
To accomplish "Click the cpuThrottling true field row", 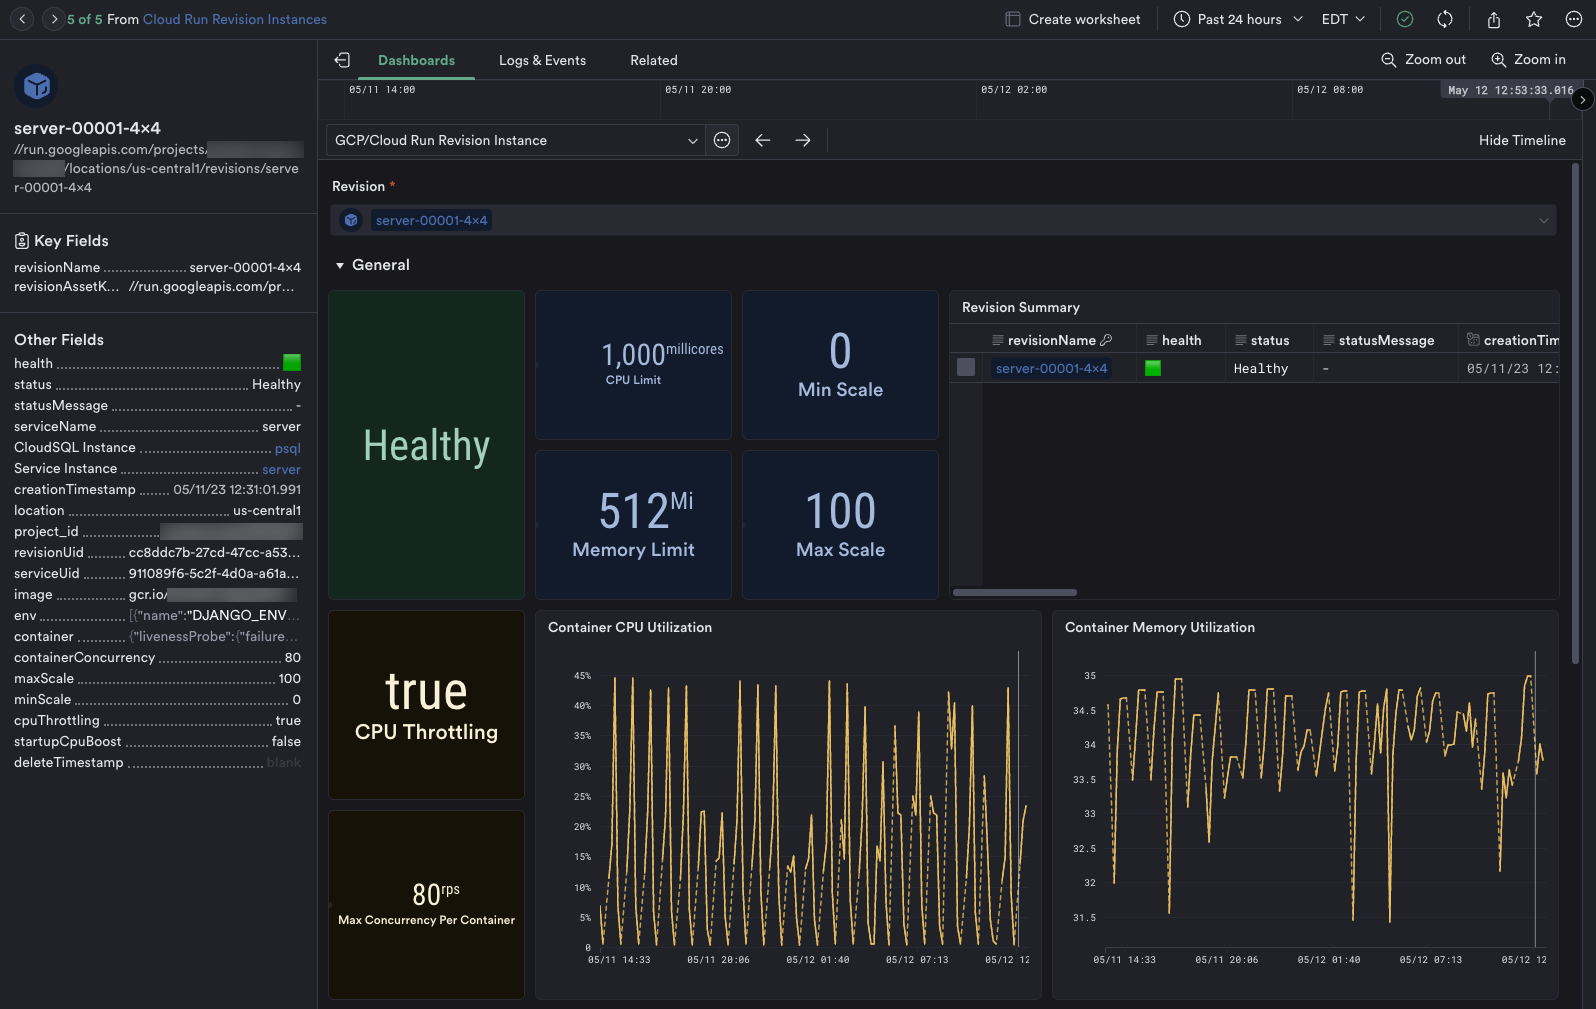I will [157, 721].
